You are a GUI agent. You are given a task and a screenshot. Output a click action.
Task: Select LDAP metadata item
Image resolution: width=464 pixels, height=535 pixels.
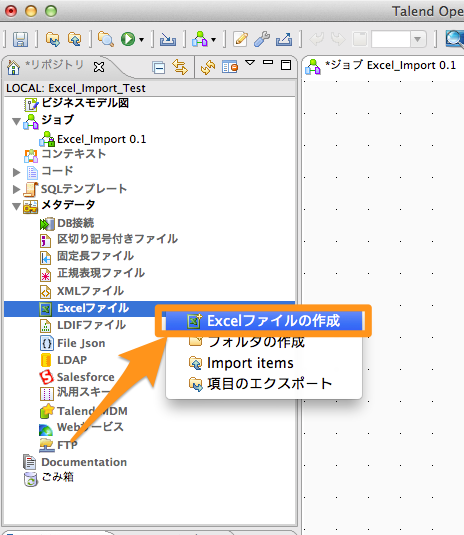(x=72, y=360)
